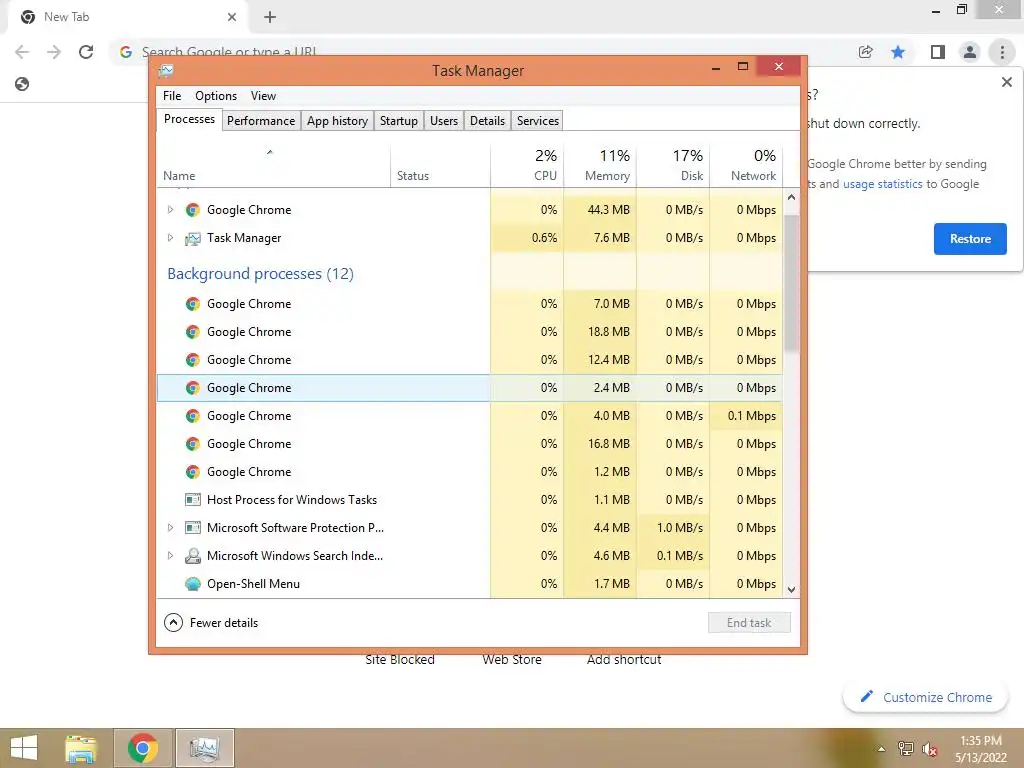Sort by CPU column header
Image resolution: width=1024 pixels, height=768 pixels.
tap(526, 166)
